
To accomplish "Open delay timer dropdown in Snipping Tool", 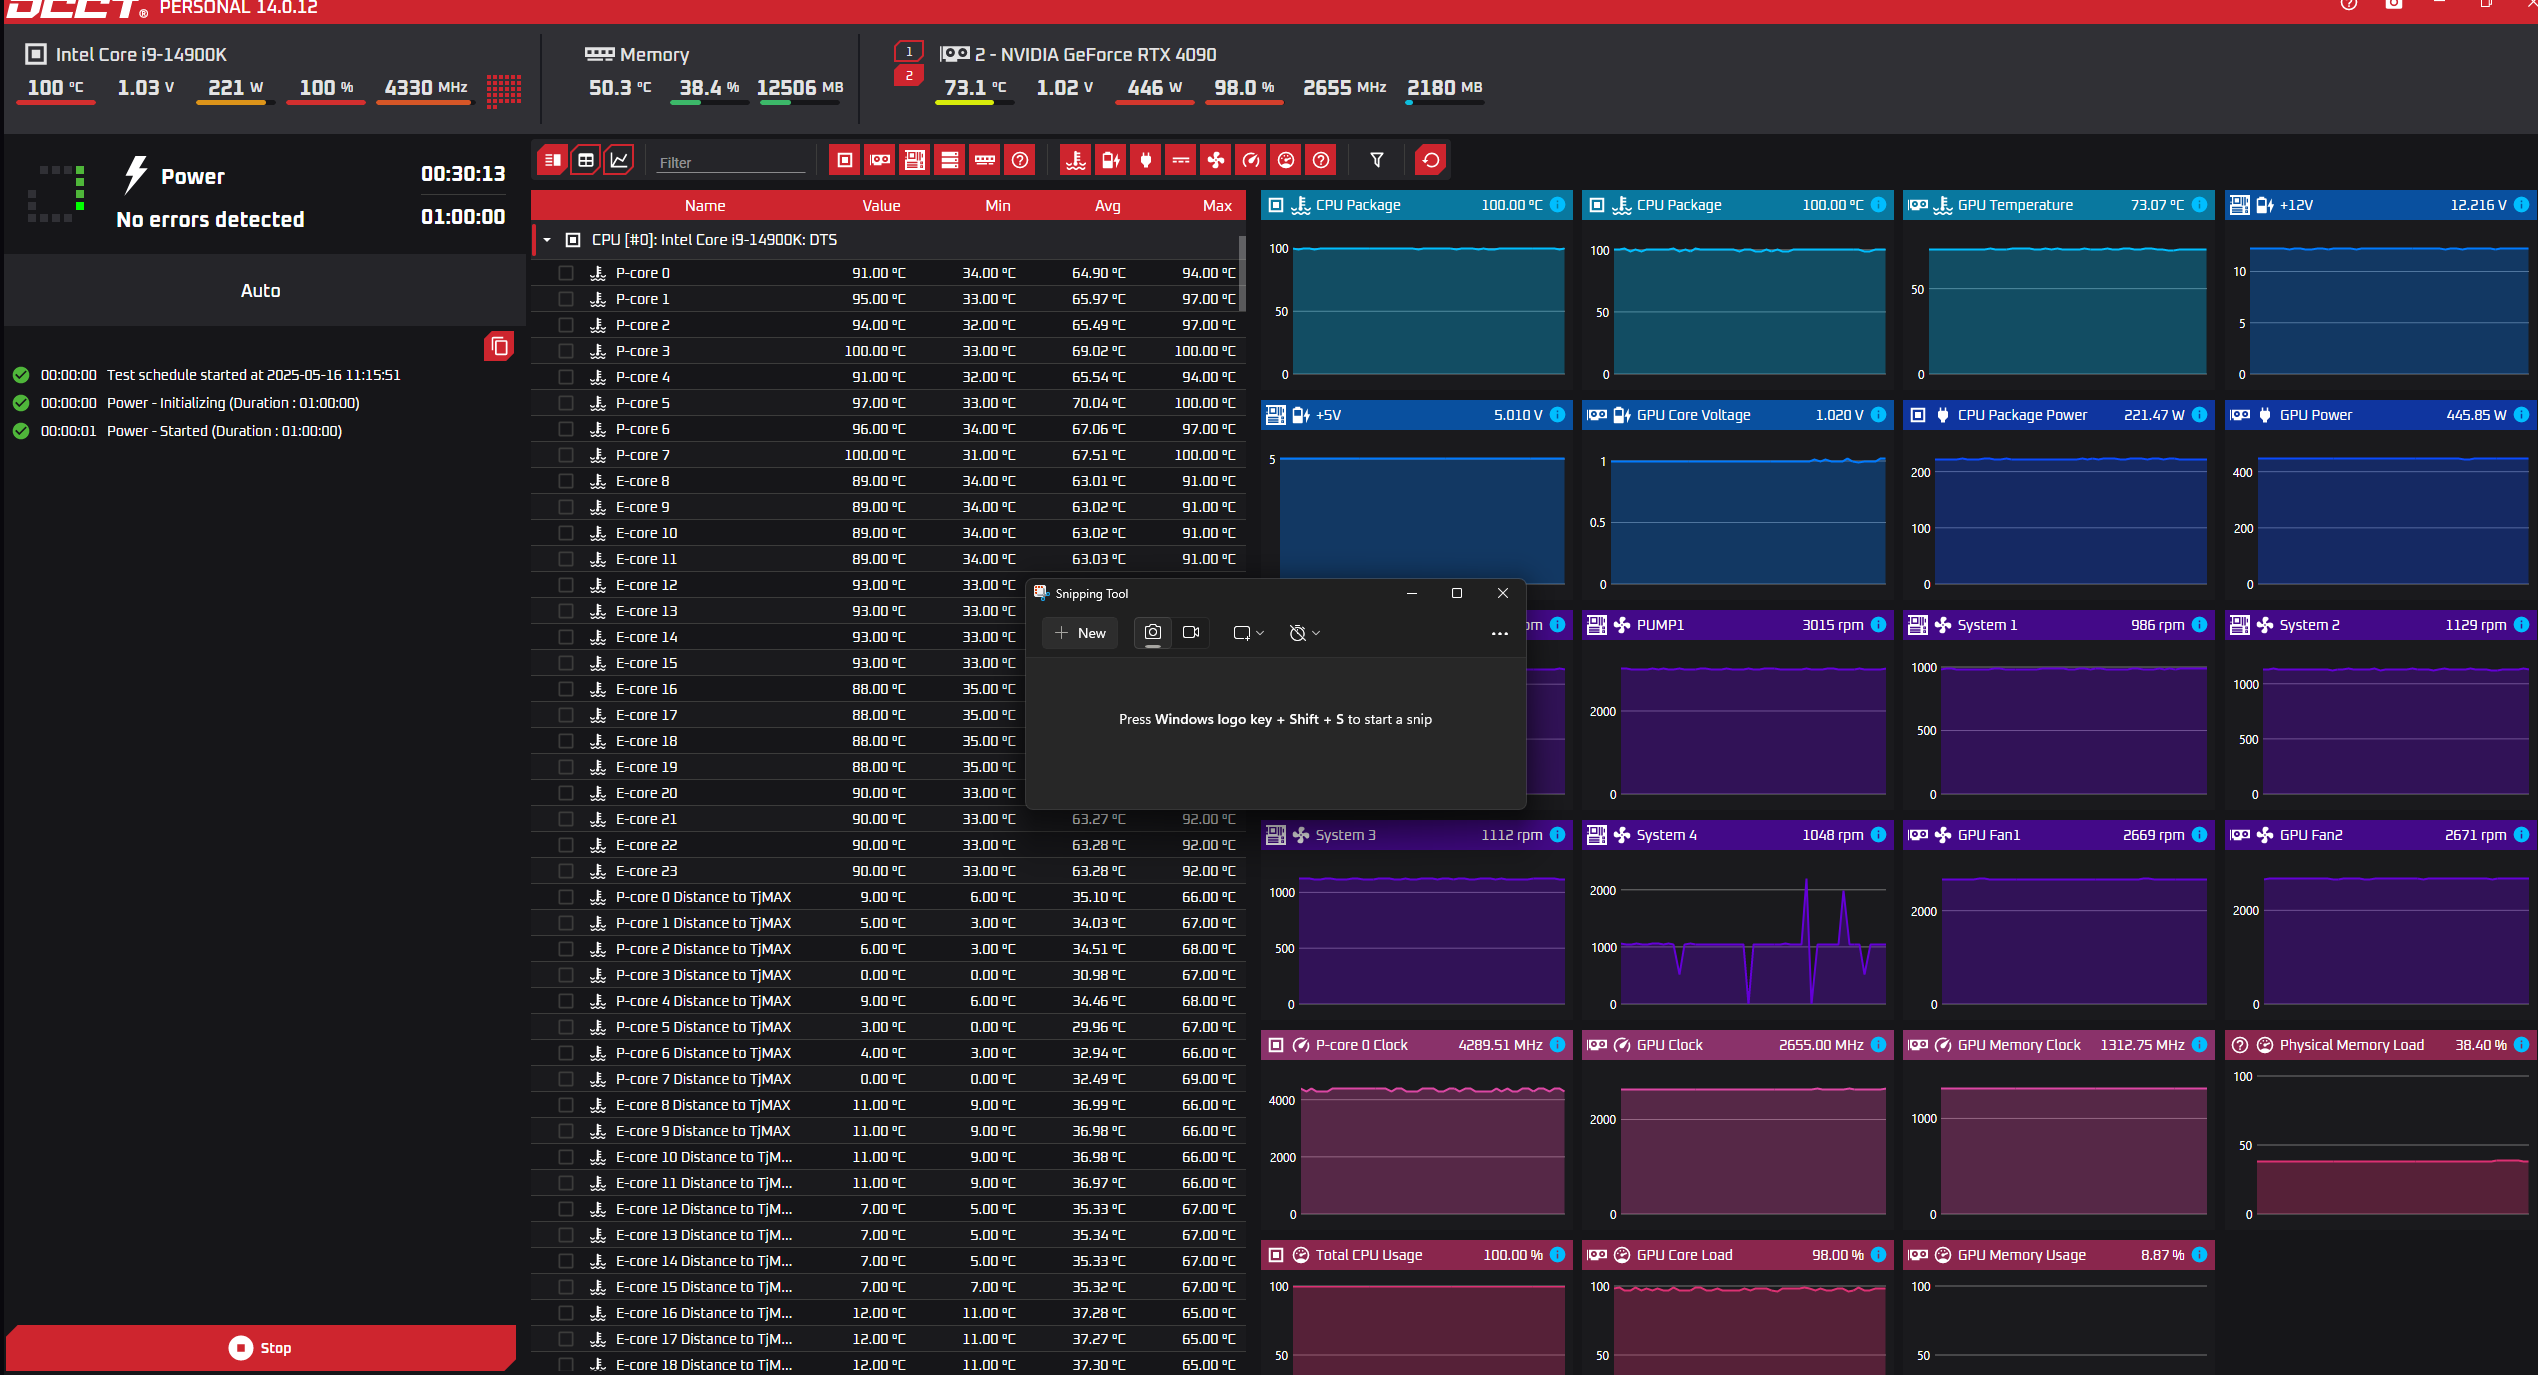I will pos(1305,633).
